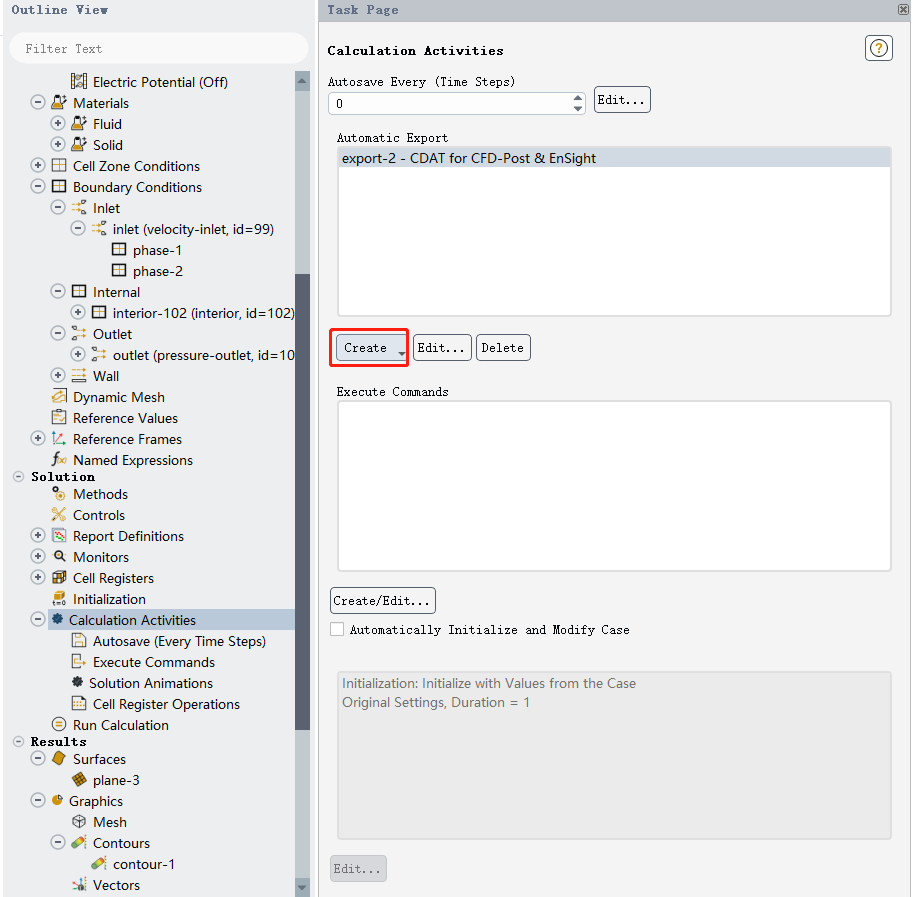This screenshot has width=913, height=897.
Task: Expand the Cell Zone Conditions node
Action: tap(38, 165)
